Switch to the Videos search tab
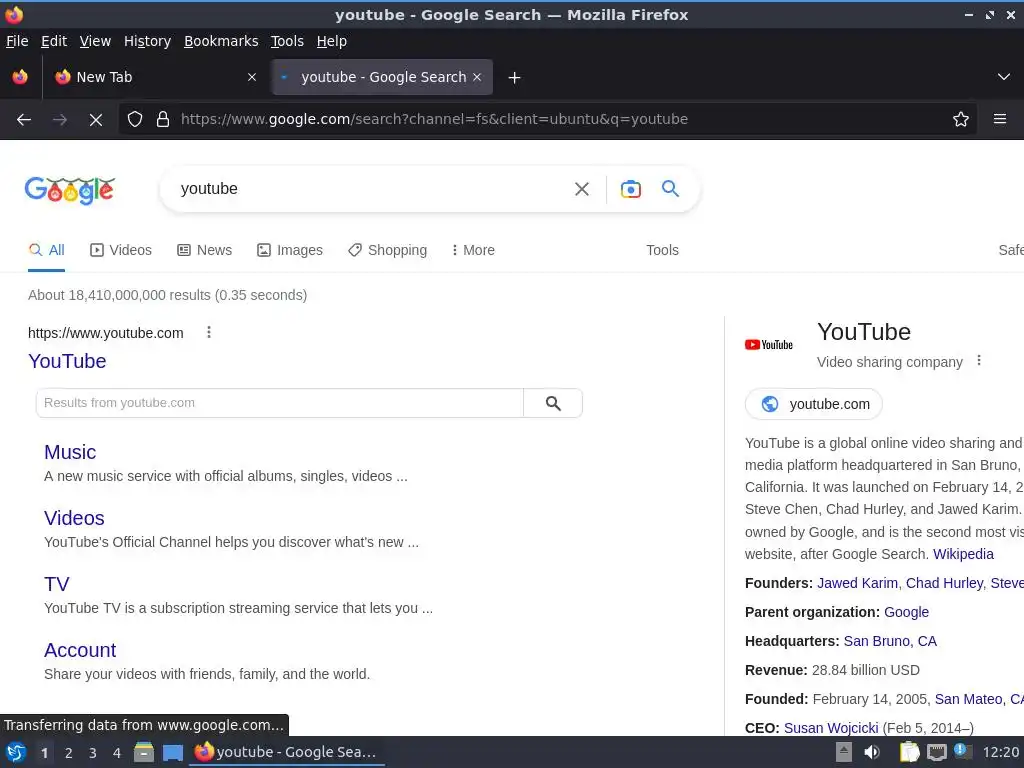Image resolution: width=1024 pixels, height=768 pixels. coord(121,250)
